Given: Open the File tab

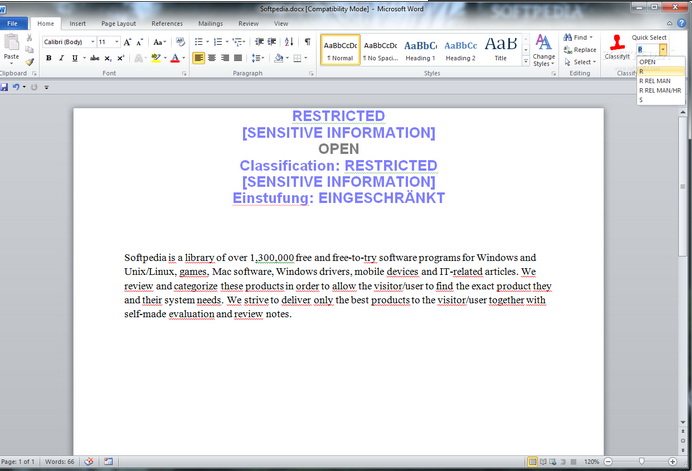Looking at the screenshot, I should [x=12, y=23].
